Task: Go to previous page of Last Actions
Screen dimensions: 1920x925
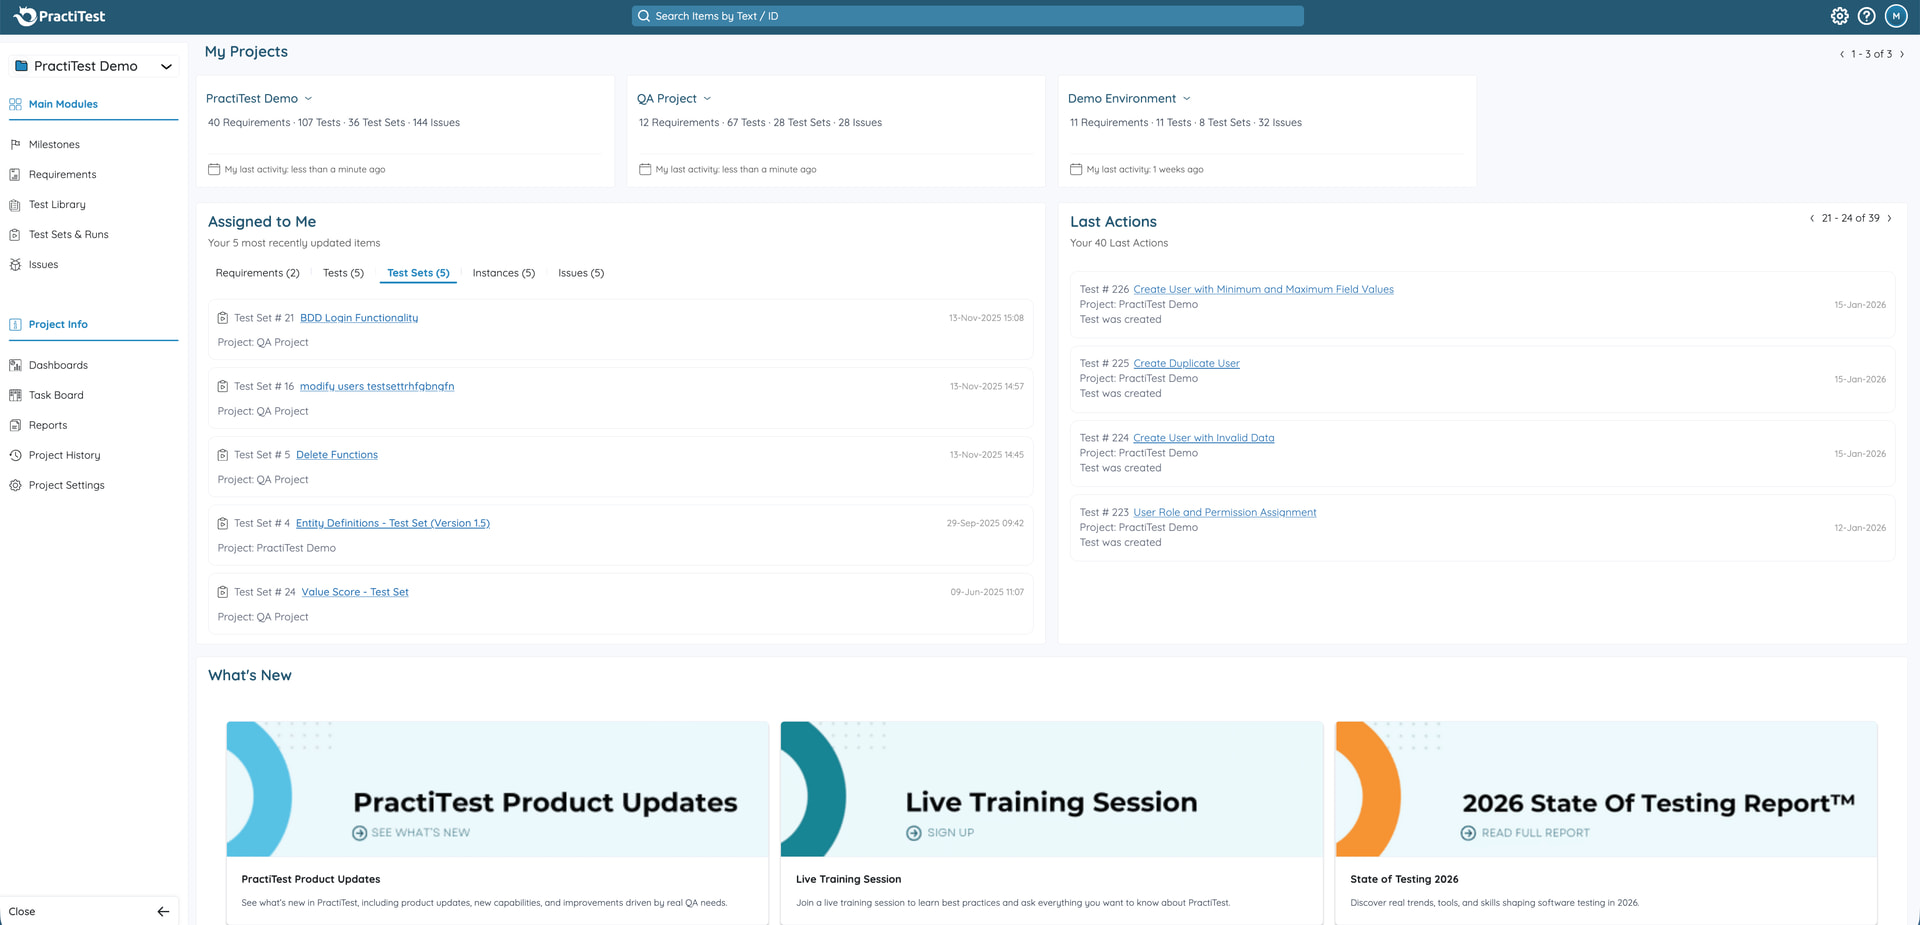Action: [x=1812, y=218]
